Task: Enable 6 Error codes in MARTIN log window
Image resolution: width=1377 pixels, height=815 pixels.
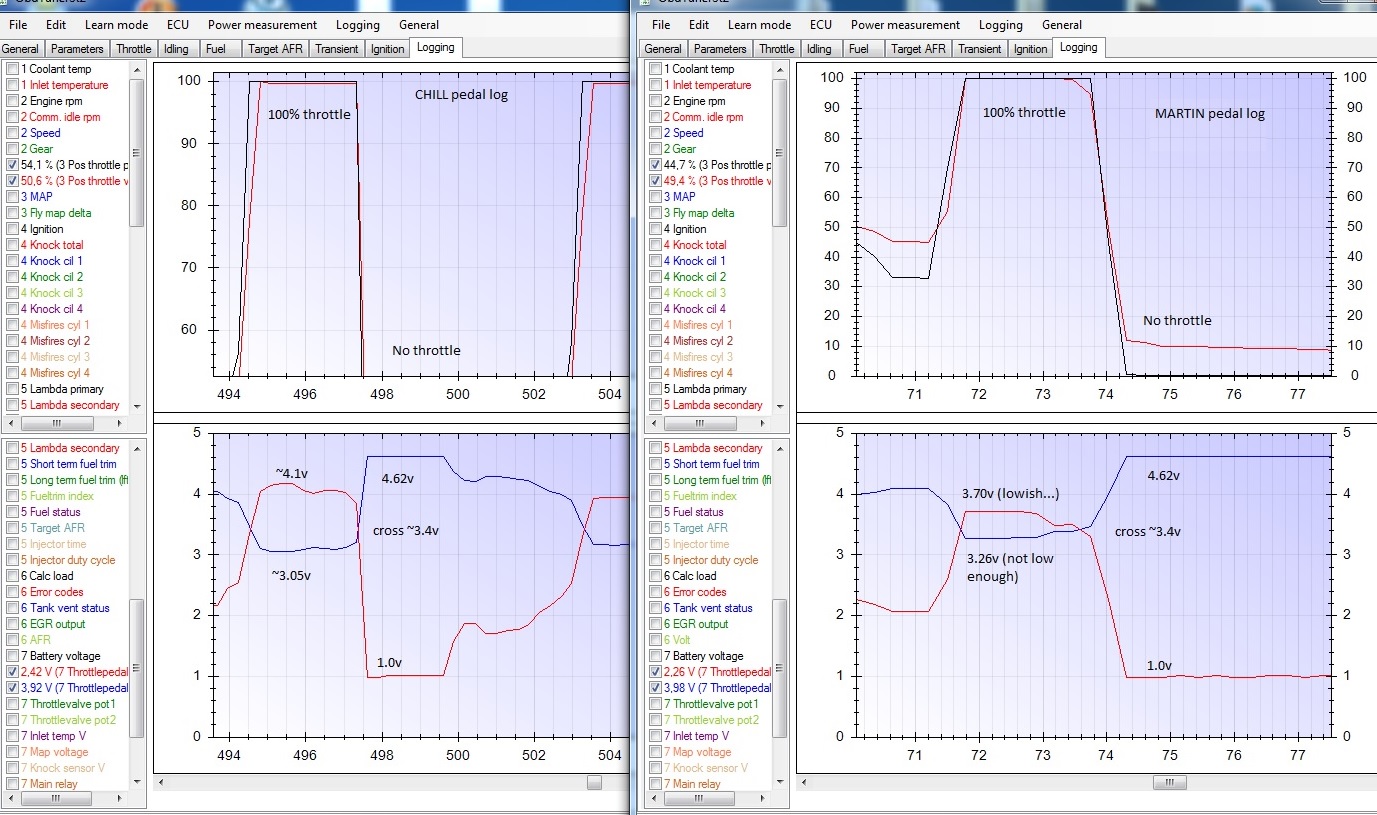Action: [x=656, y=592]
